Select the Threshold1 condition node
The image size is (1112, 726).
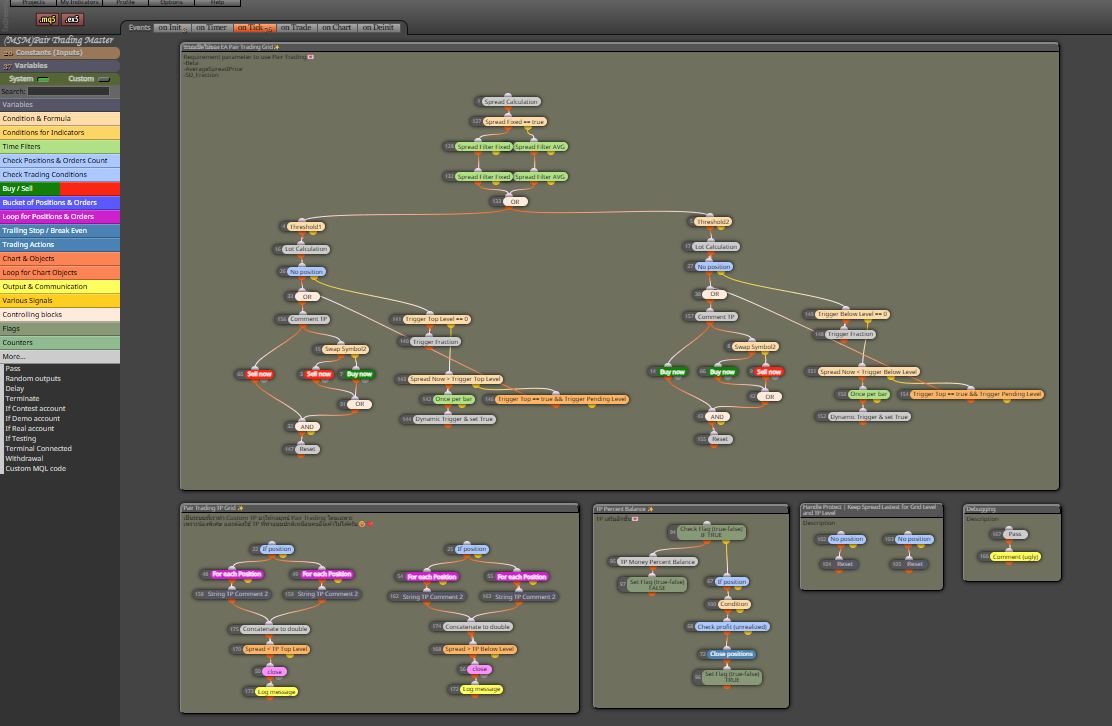(306, 227)
